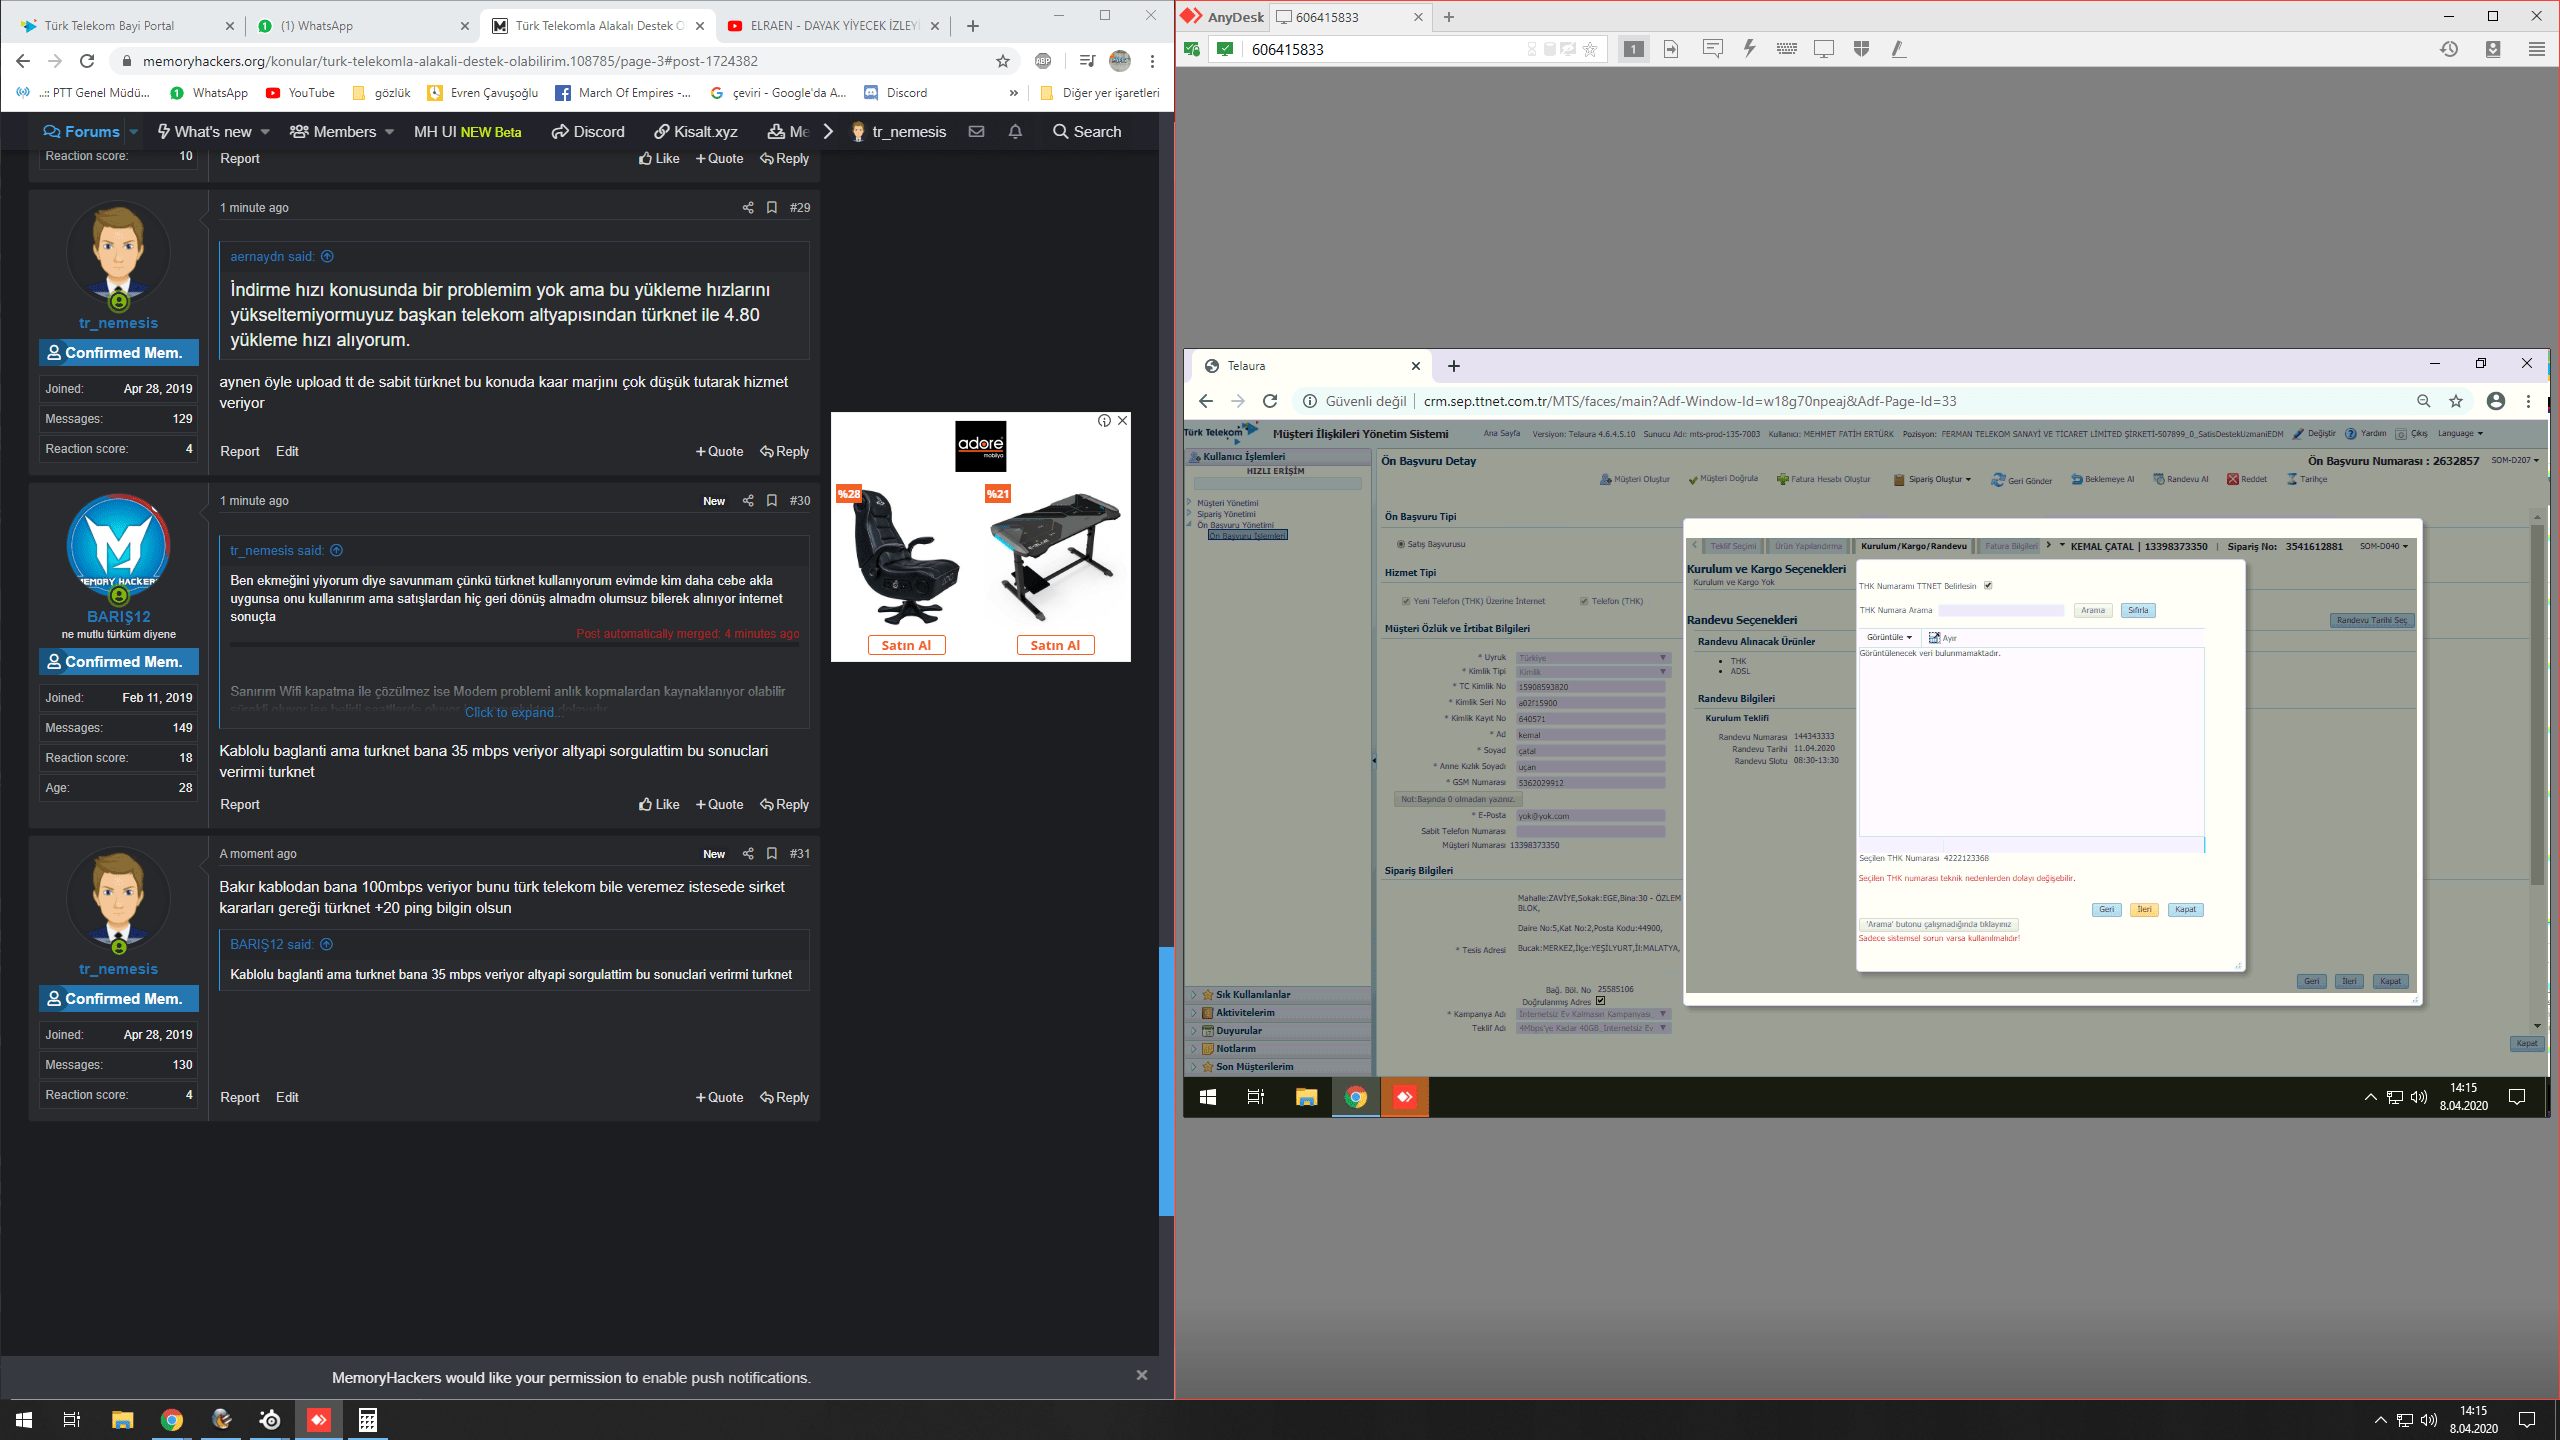2560x1440 pixels.
Task: Share post #31 with the share icon
Action: (748, 854)
